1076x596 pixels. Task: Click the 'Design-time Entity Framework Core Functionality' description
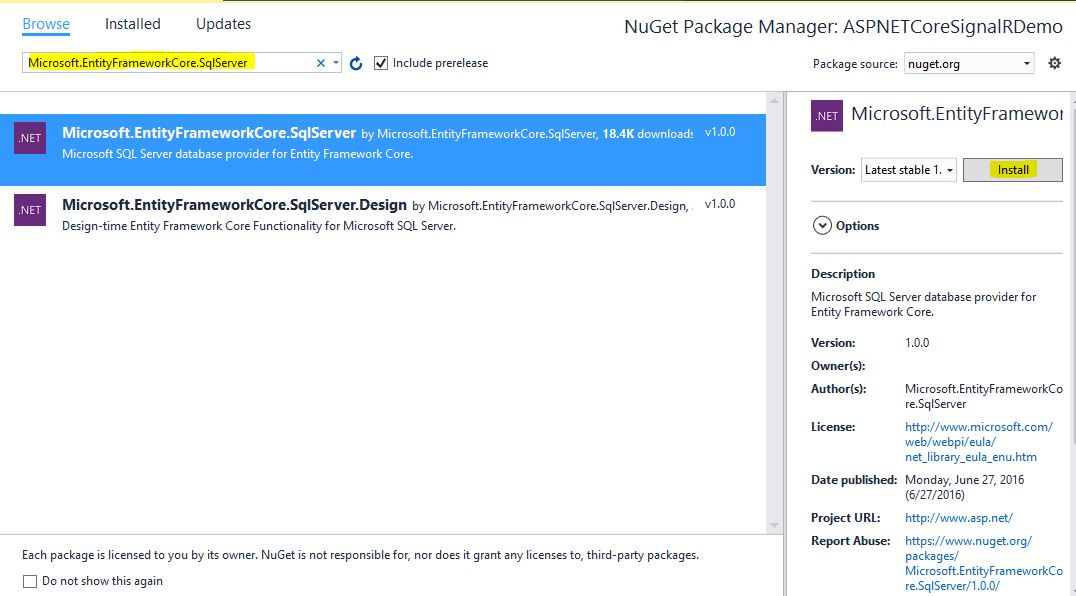tap(259, 226)
